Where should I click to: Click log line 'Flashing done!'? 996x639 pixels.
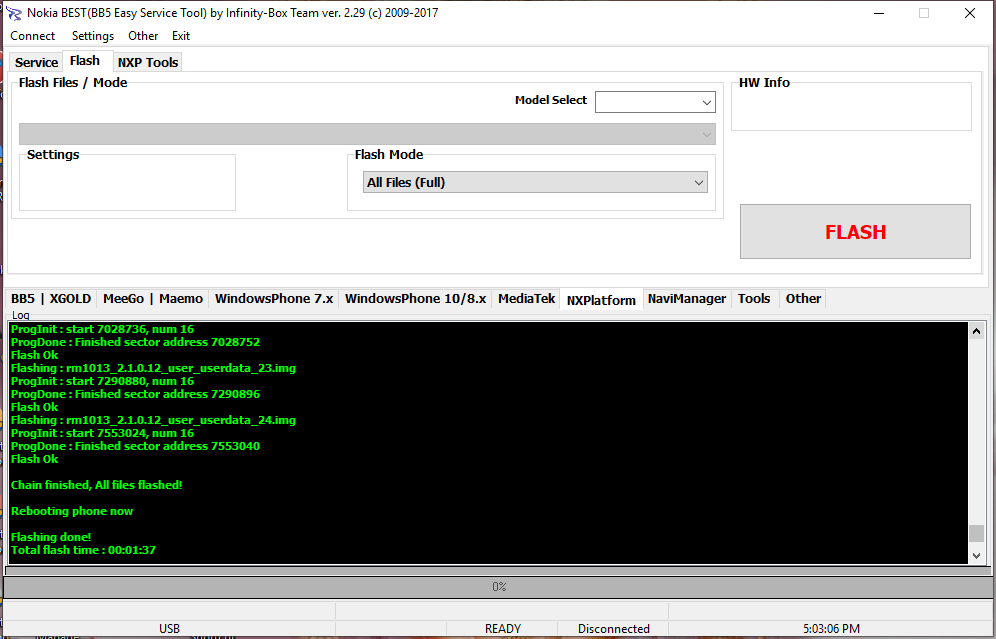coord(51,537)
